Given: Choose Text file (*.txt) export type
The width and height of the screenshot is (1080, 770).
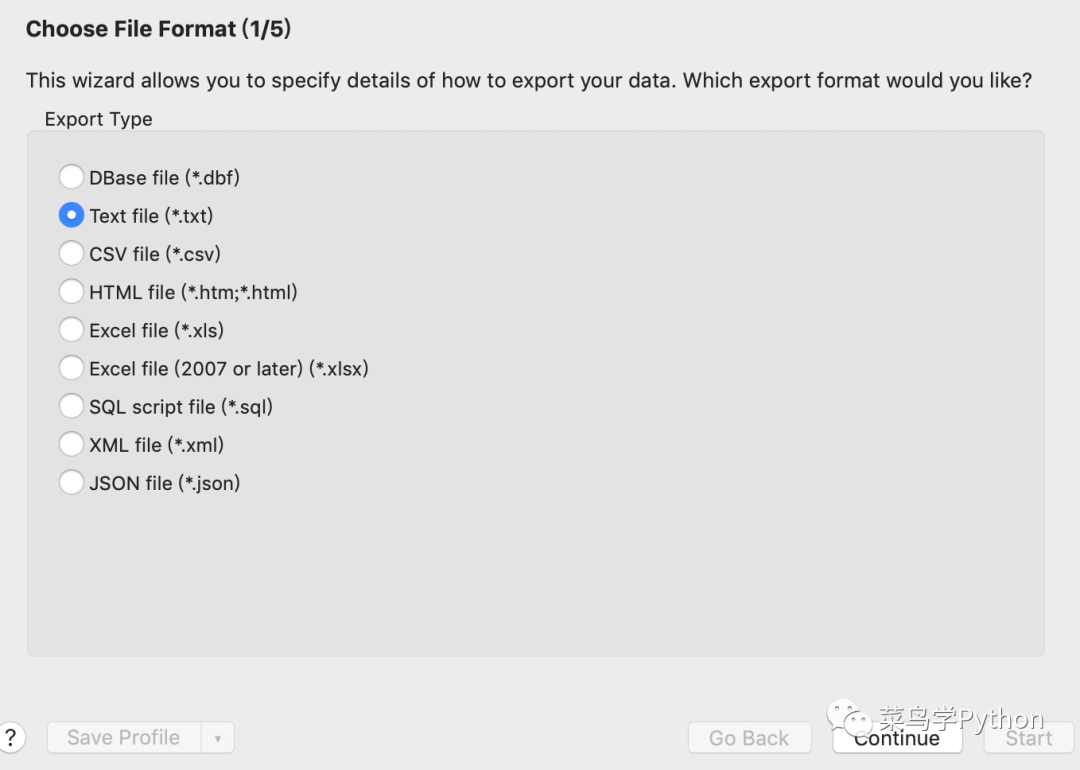Looking at the screenshot, I should point(71,215).
